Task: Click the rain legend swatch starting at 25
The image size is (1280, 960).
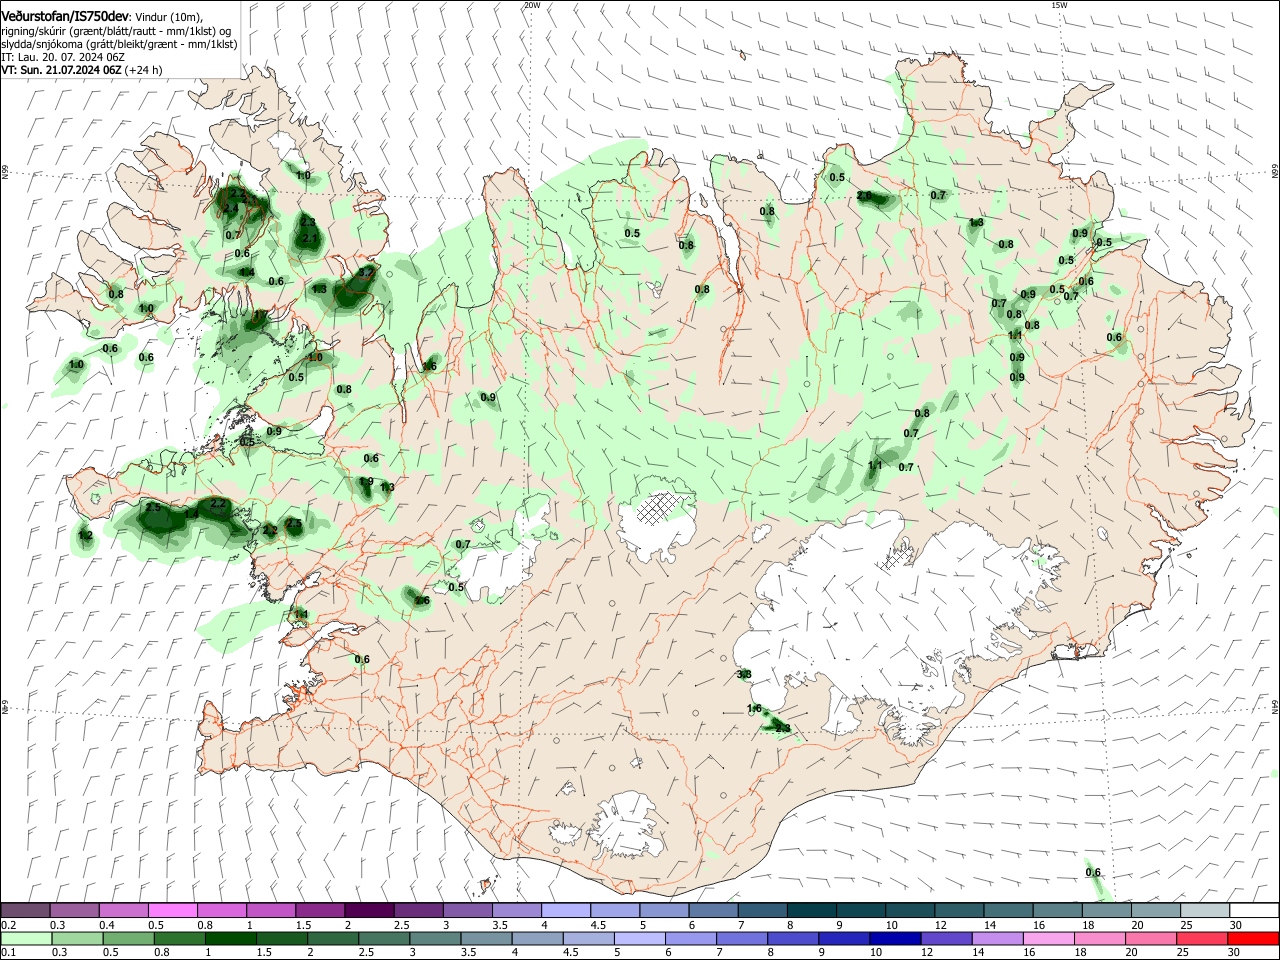Action: pyautogui.click(x=1202, y=939)
